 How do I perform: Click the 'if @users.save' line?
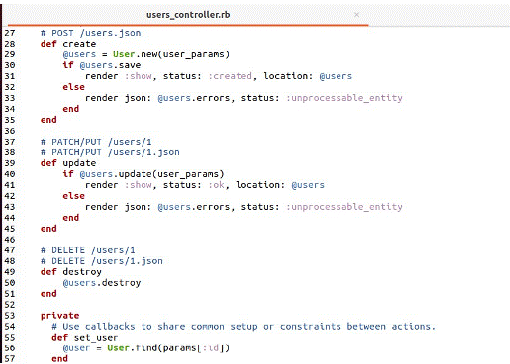[102, 65]
